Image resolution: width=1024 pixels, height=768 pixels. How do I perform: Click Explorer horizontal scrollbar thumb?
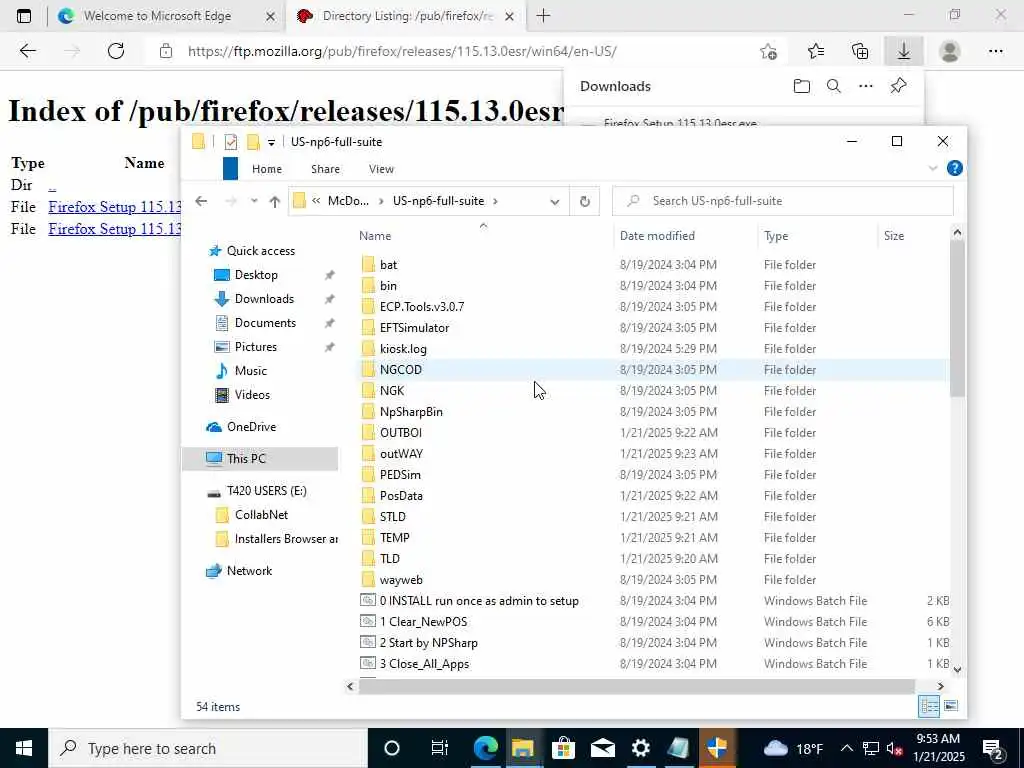[x=636, y=686]
